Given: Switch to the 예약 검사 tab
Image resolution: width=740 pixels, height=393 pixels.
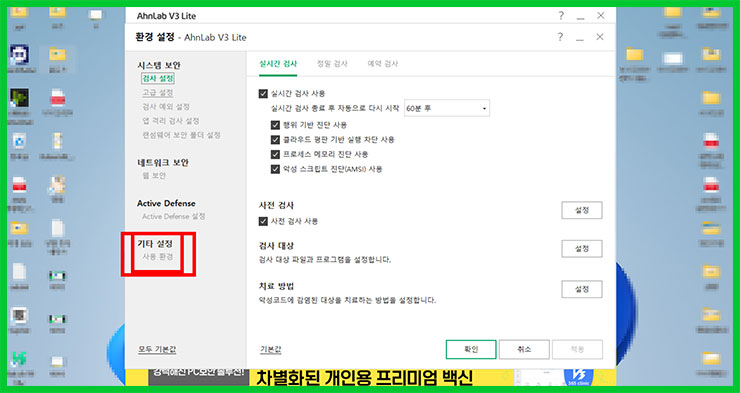Looking at the screenshot, I should click(x=383, y=64).
